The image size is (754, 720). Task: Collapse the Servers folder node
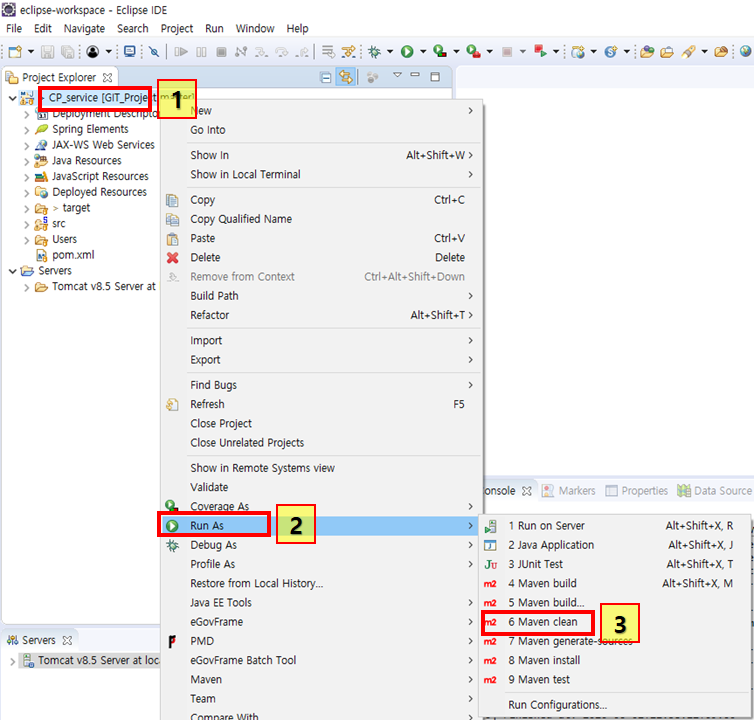(x=12, y=271)
